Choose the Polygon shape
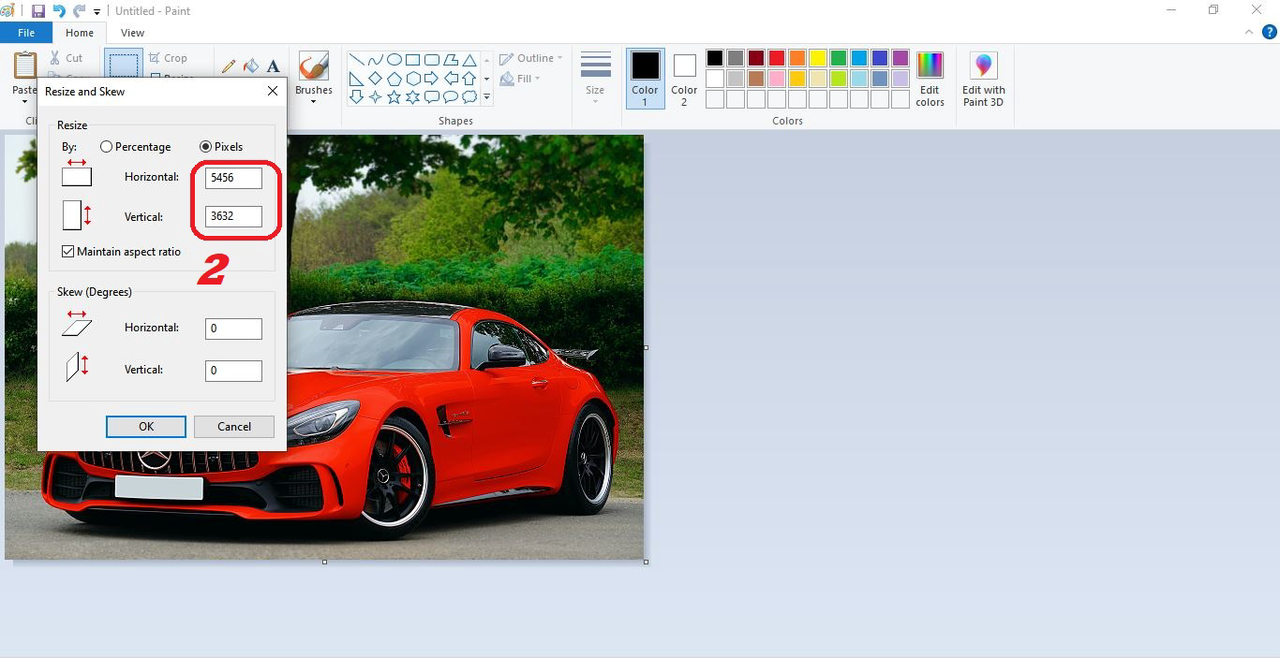 click(x=451, y=59)
